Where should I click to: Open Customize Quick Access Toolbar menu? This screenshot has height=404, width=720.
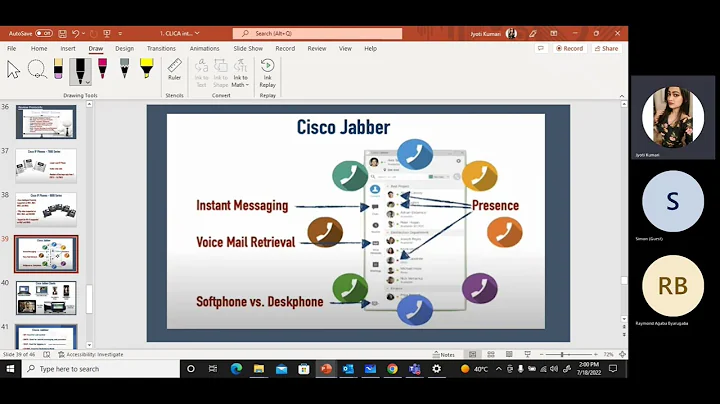coord(120,34)
